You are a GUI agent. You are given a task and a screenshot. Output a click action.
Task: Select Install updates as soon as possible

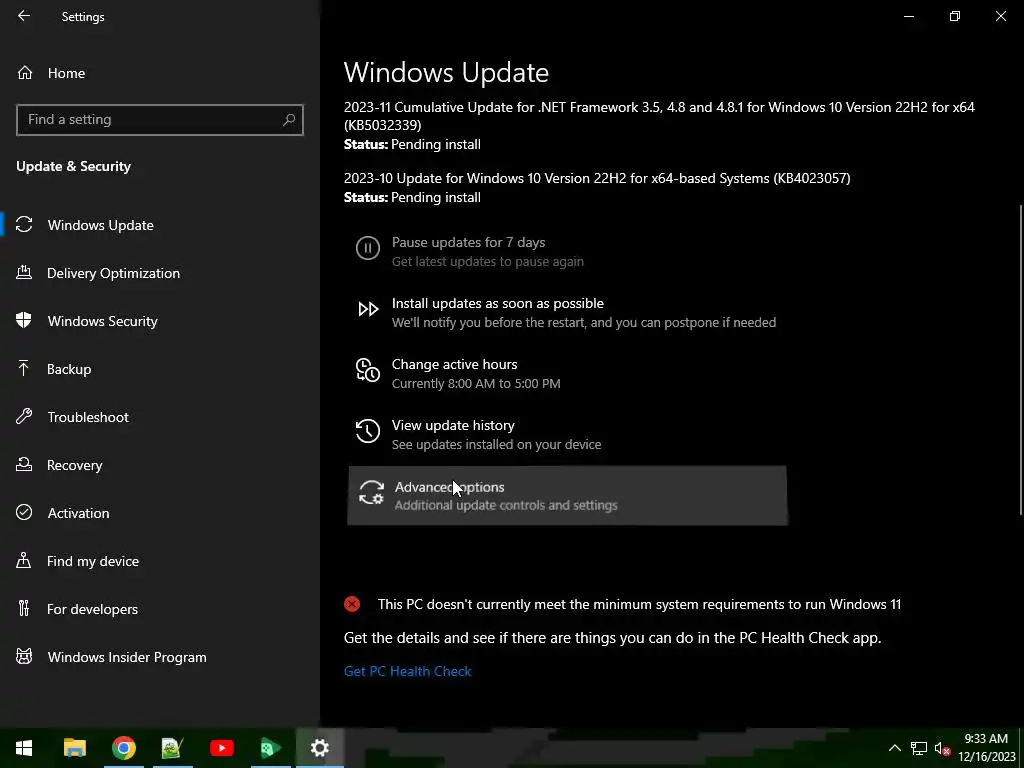click(x=566, y=312)
